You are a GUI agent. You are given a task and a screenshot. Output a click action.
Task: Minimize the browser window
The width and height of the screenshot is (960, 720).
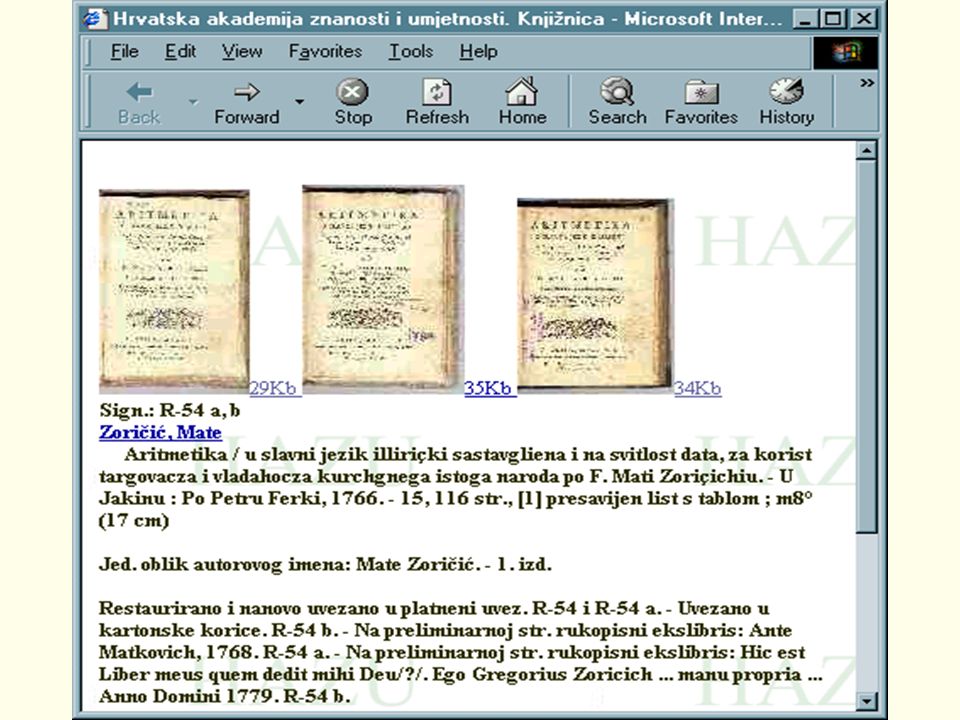[x=806, y=18]
